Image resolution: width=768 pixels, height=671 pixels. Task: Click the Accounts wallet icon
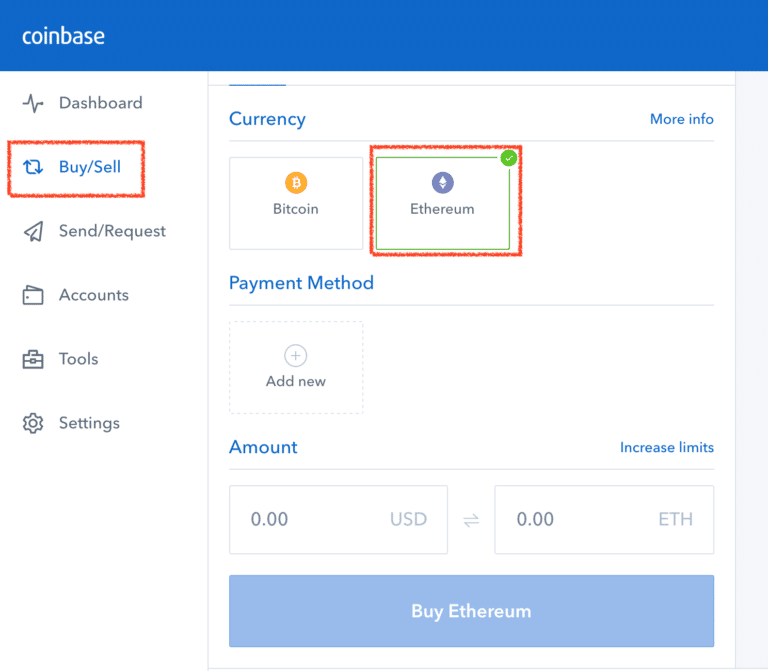pyautogui.click(x=33, y=295)
